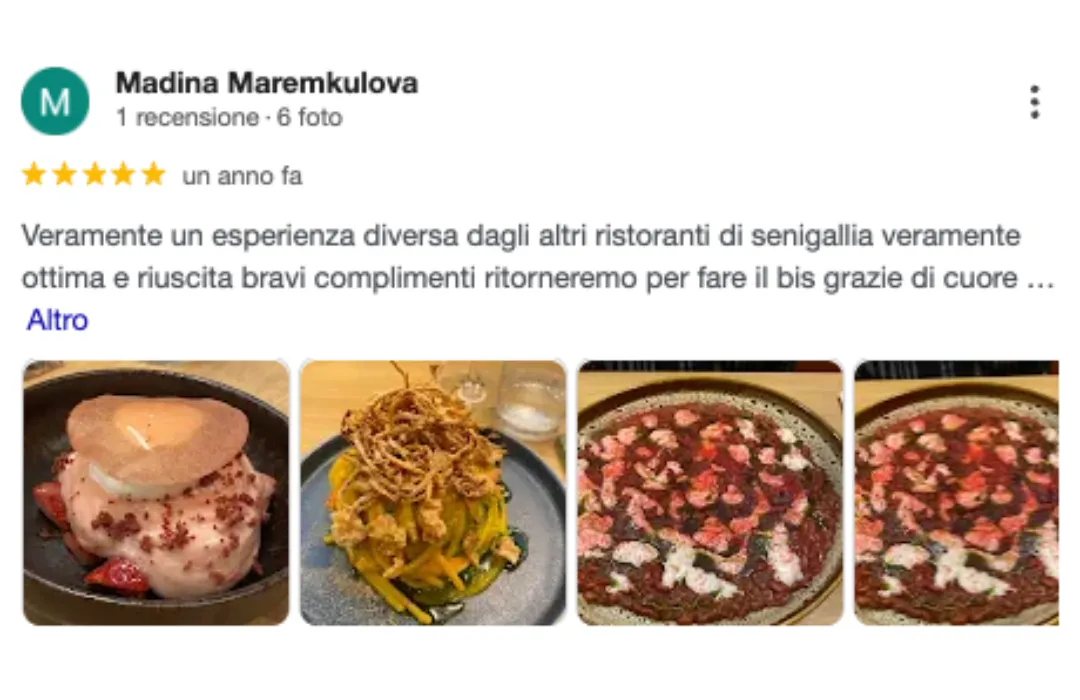The width and height of the screenshot is (1080, 700).
Task: Click the second yellow rating star
Action: pyautogui.click(x=64, y=174)
